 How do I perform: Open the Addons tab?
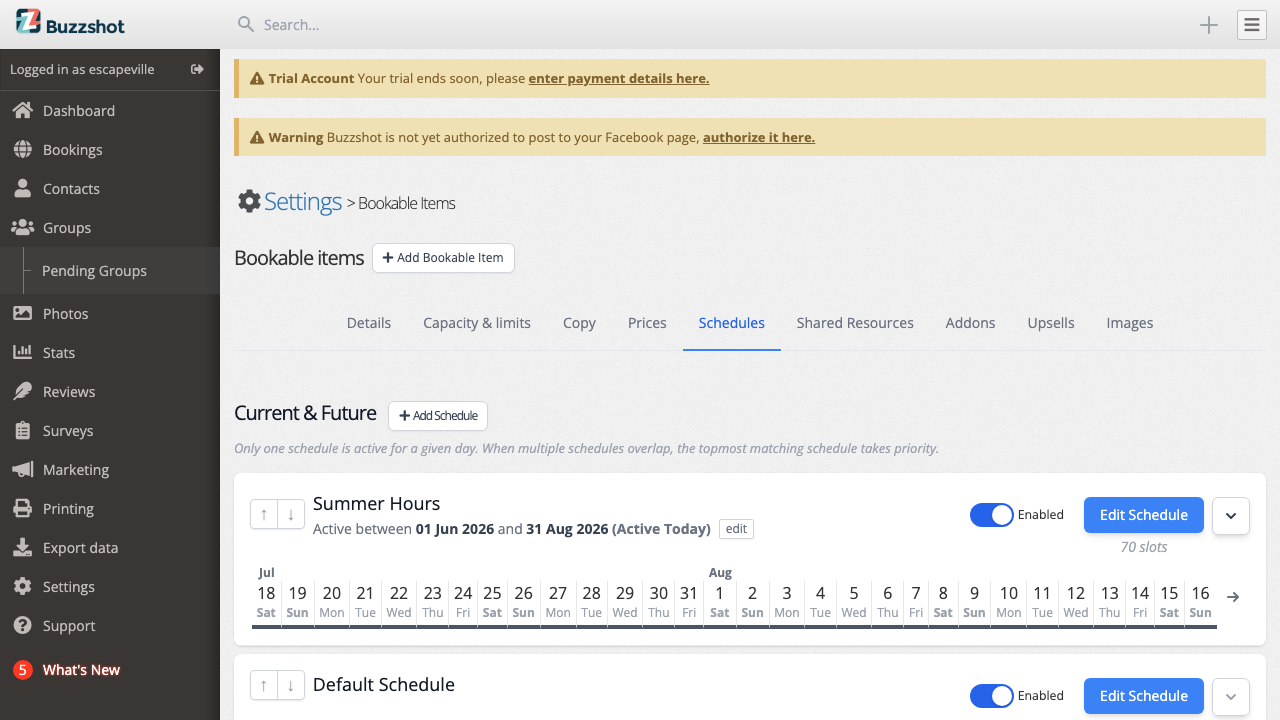pyautogui.click(x=970, y=323)
